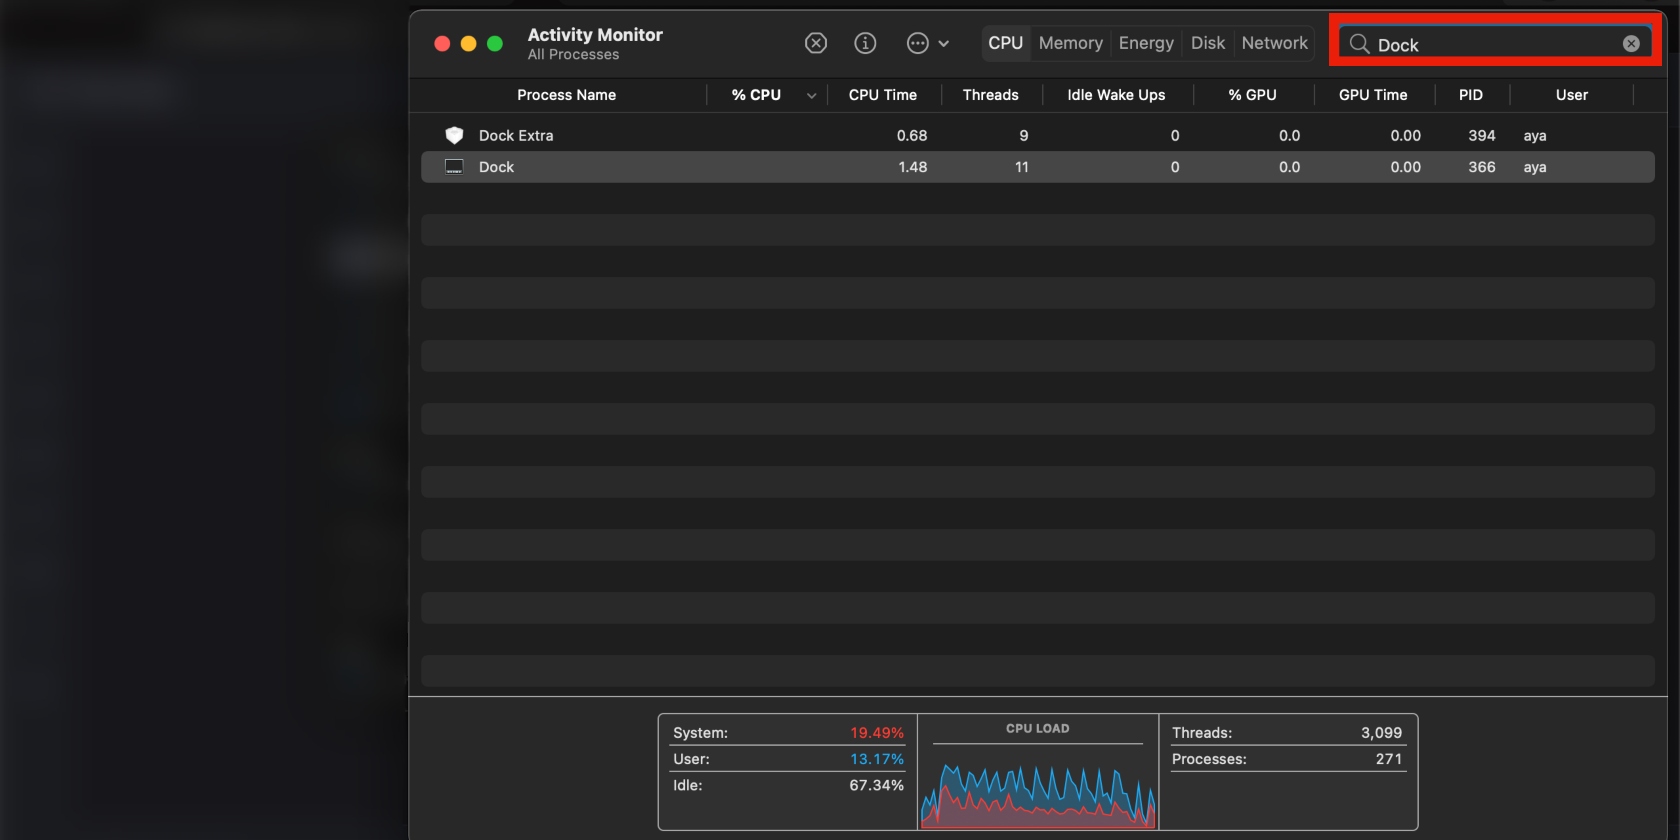Show the Network tab
Image resolution: width=1680 pixels, height=840 pixels.
coord(1274,43)
